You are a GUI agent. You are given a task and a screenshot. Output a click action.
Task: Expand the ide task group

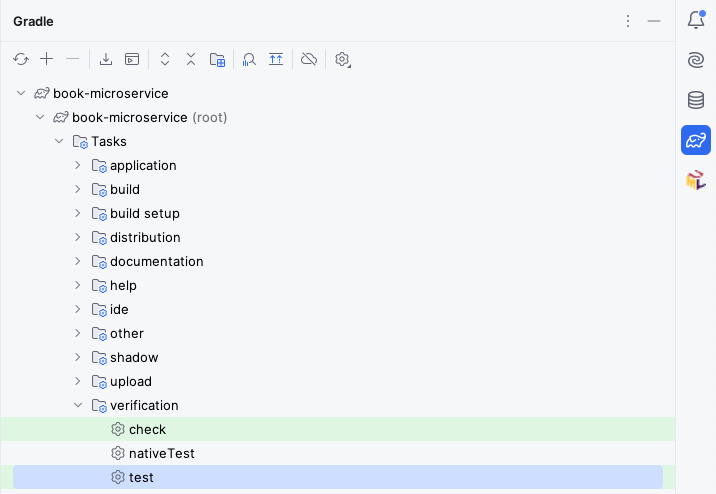pyautogui.click(x=78, y=309)
